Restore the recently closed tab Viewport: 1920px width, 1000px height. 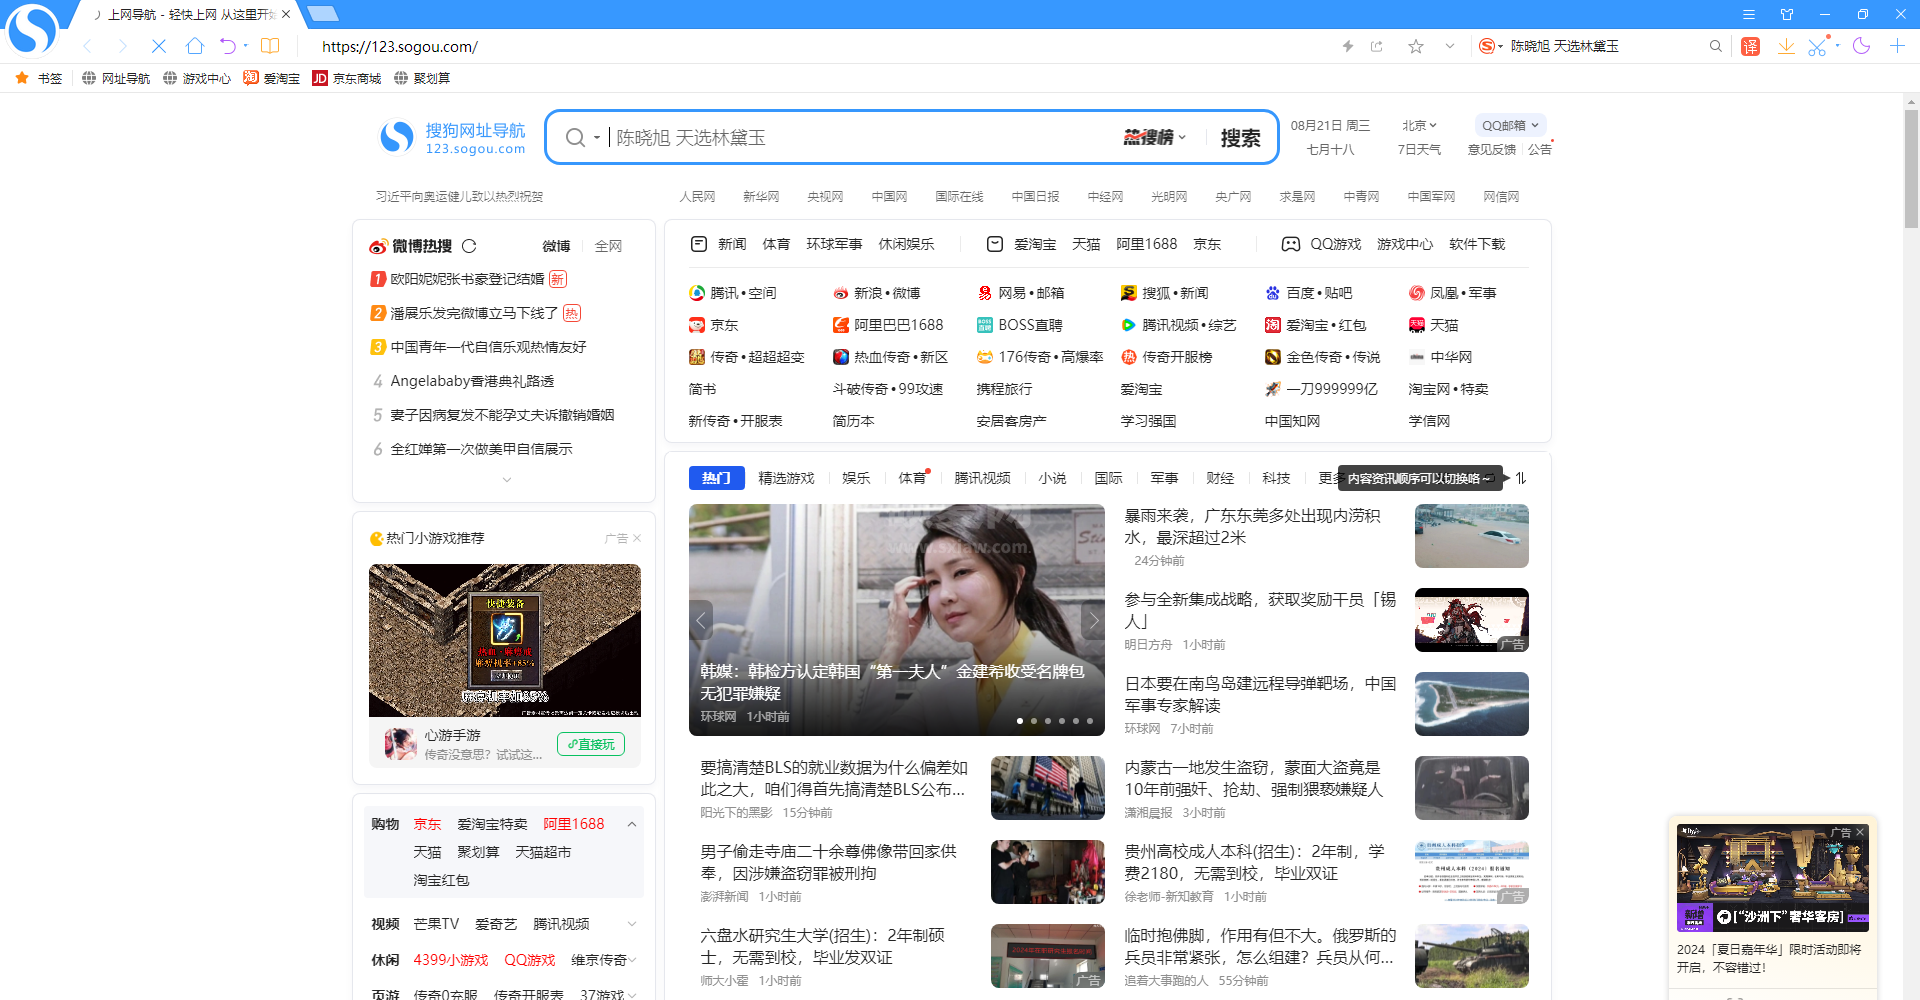click(227, 46)
